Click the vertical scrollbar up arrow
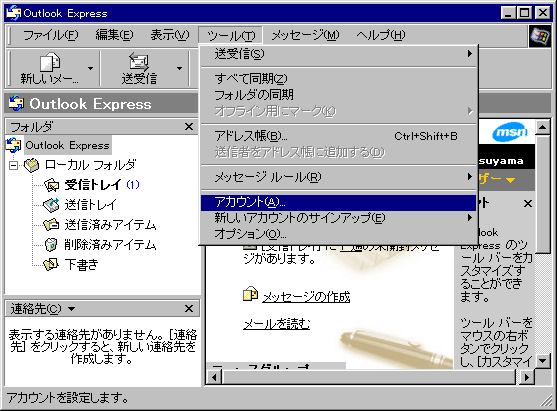Screen dimensions: 557x411 coord(543,127)
